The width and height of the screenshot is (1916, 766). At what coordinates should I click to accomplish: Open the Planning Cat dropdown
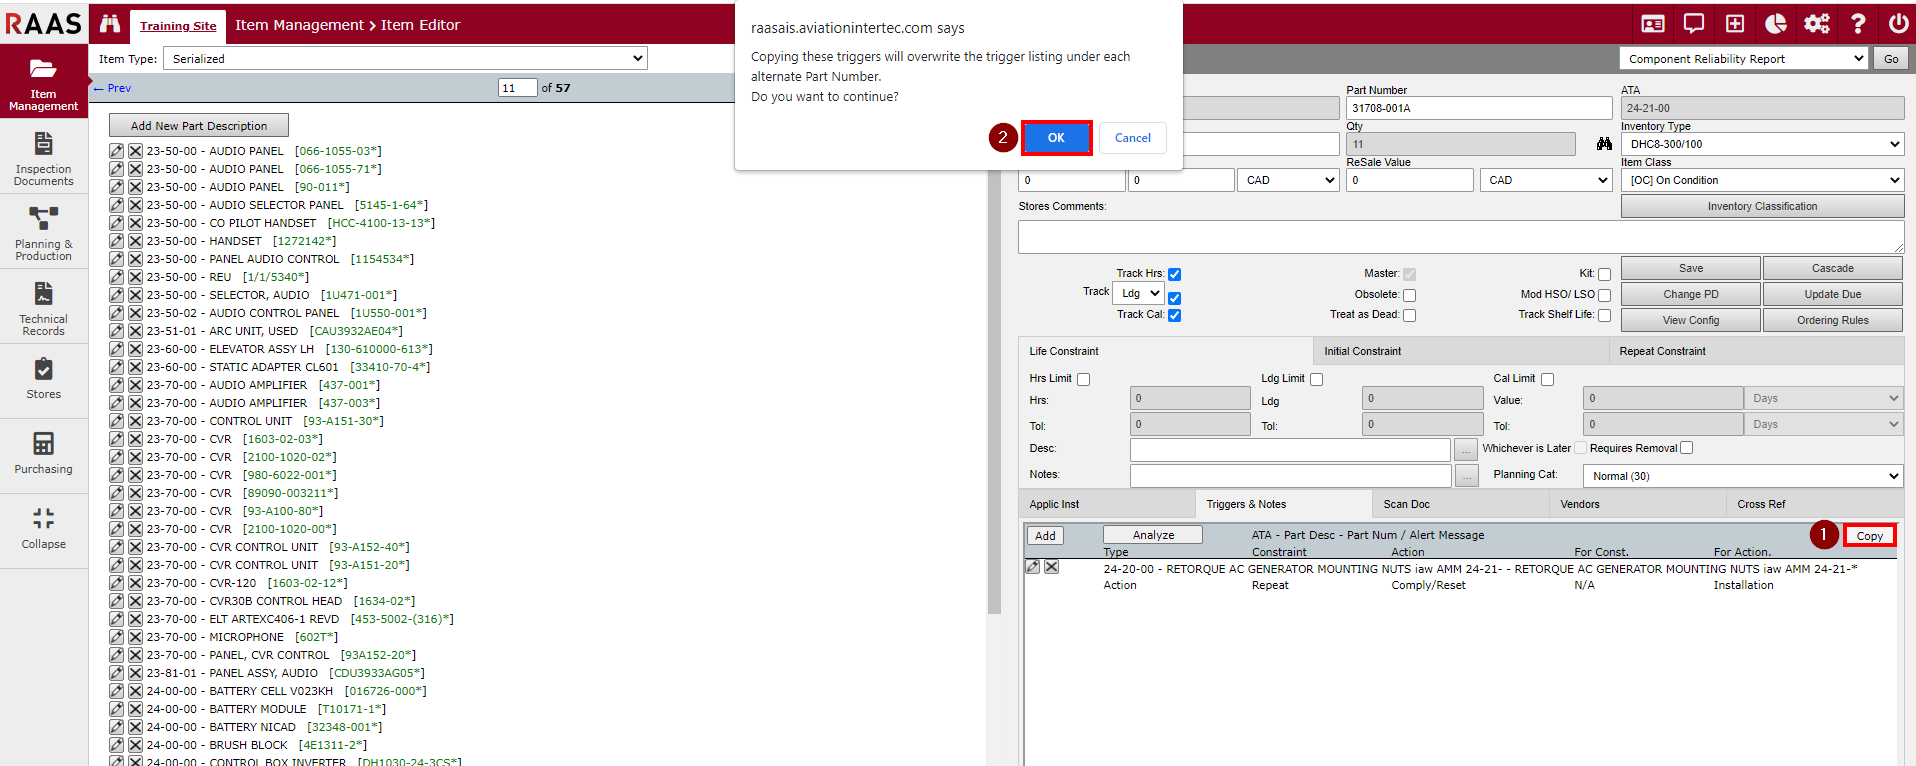tap(1743, 476)
